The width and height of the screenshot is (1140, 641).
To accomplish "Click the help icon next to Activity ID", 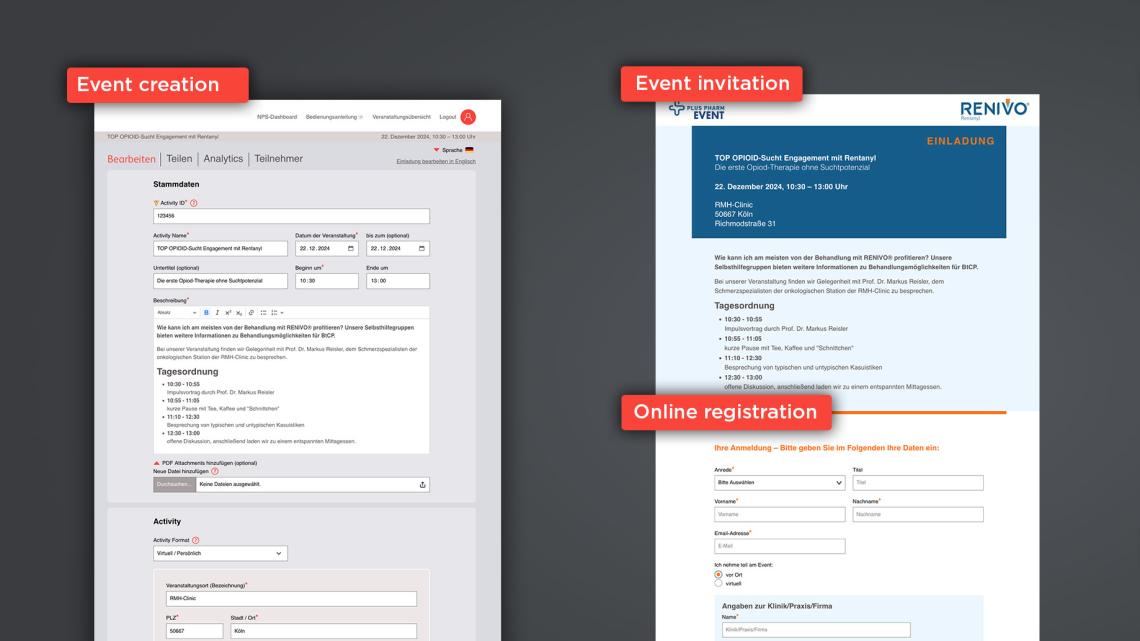I will pyautogui.click(x=193, y=203).
